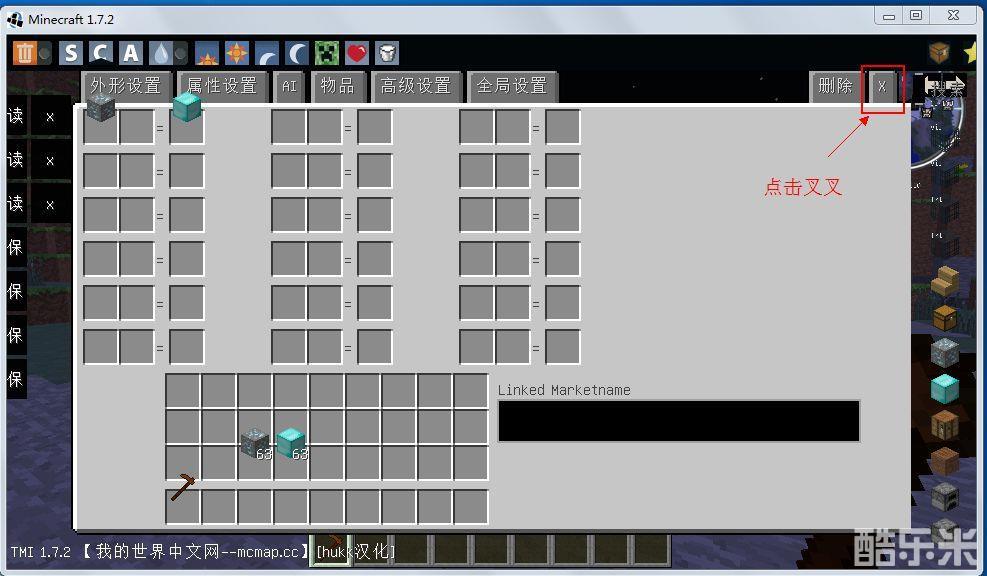This screenshot has width=987, height=576.
Task: Focus the Linked Marketname text field
Action: [x=679, y=421]
